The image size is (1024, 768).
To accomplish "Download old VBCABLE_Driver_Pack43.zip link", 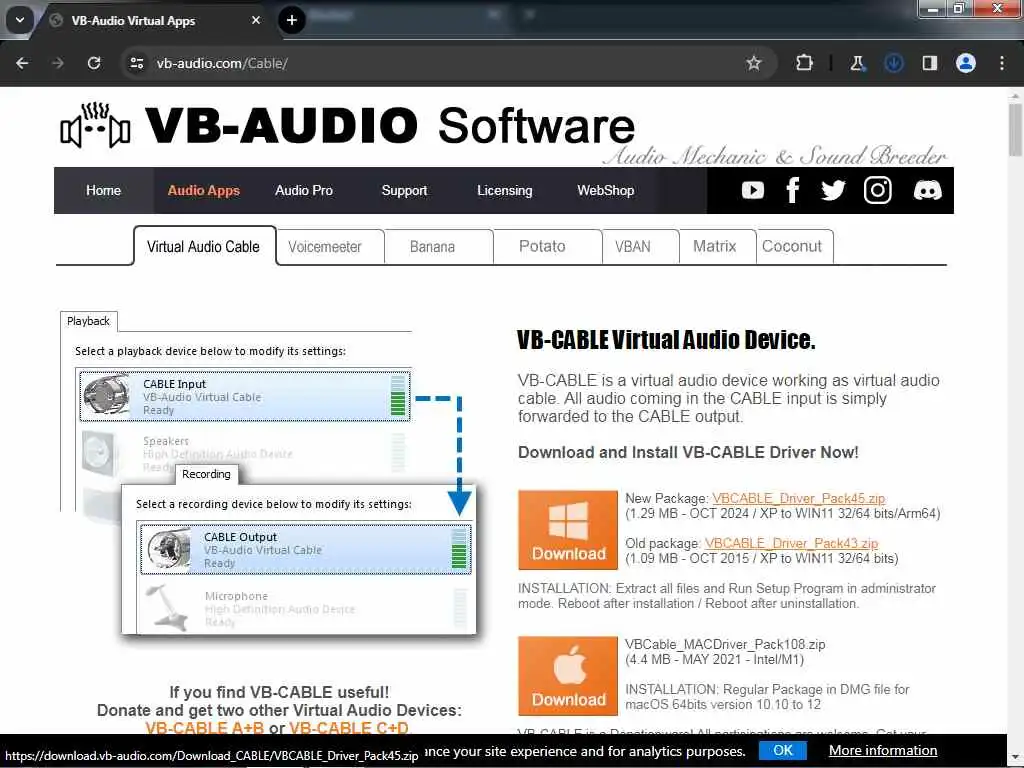I will coord(791,543).
